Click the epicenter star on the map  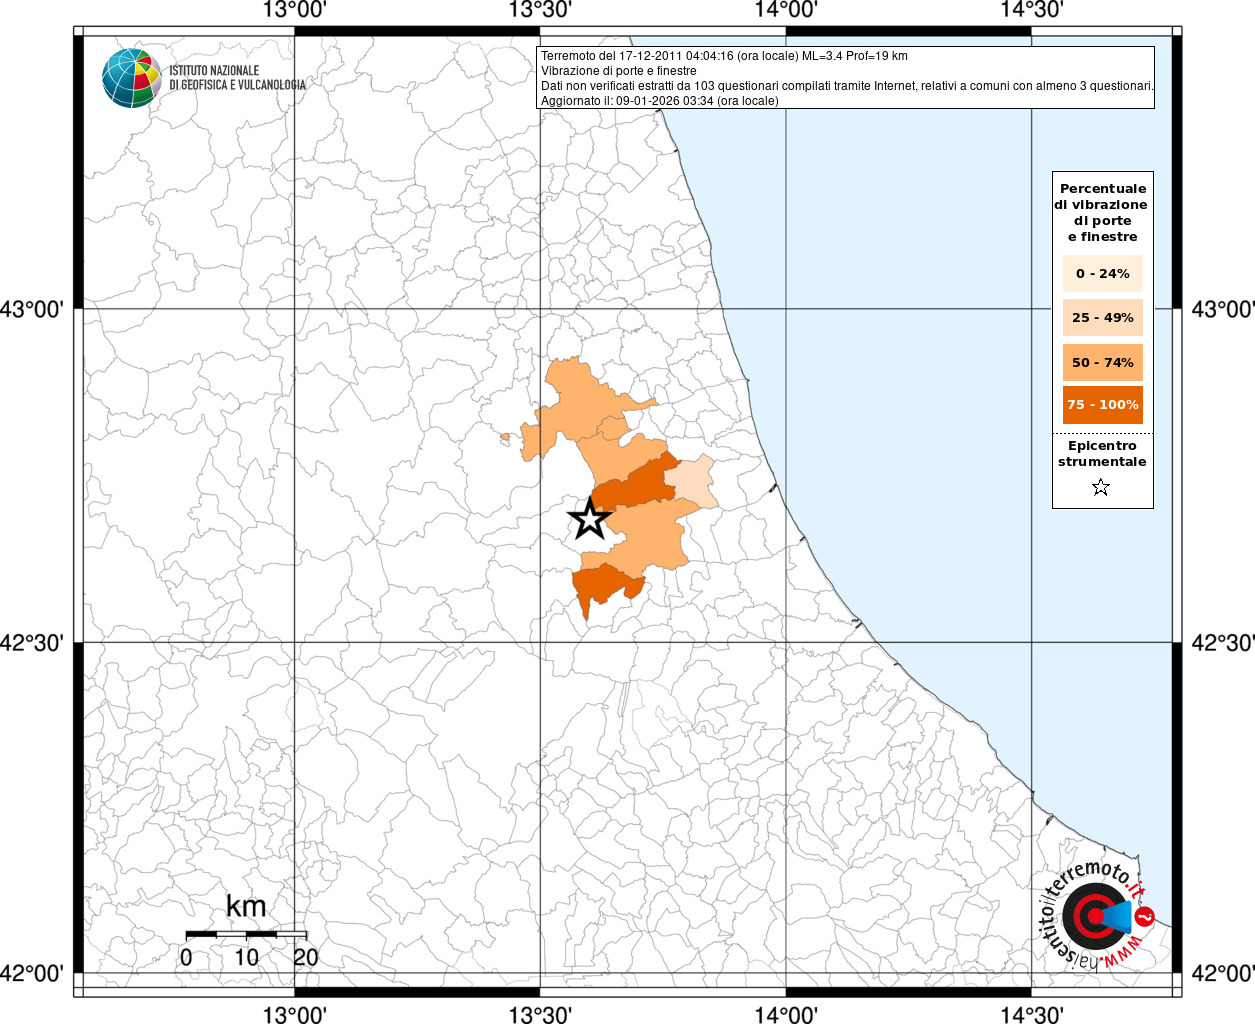pos(589,519)
